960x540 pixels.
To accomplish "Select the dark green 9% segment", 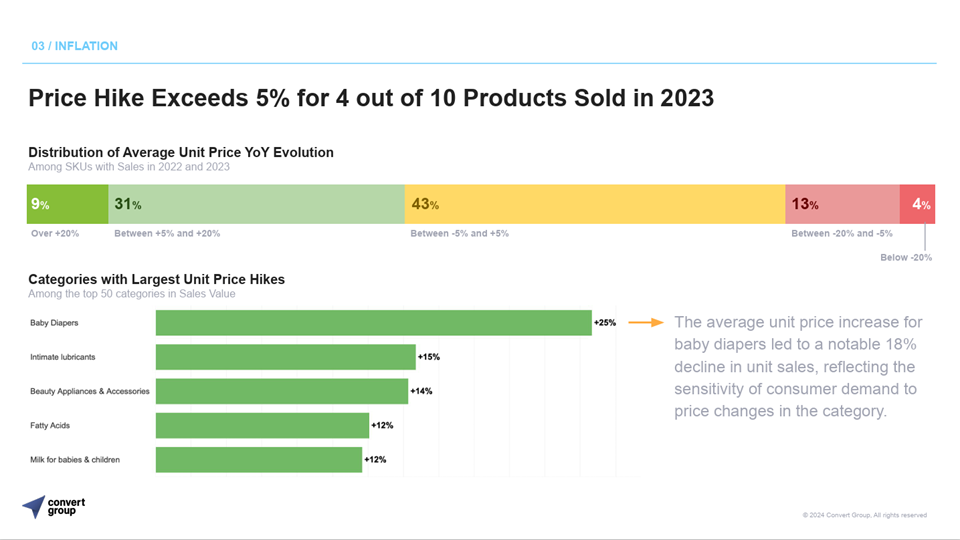I will [x=67, y=204].
